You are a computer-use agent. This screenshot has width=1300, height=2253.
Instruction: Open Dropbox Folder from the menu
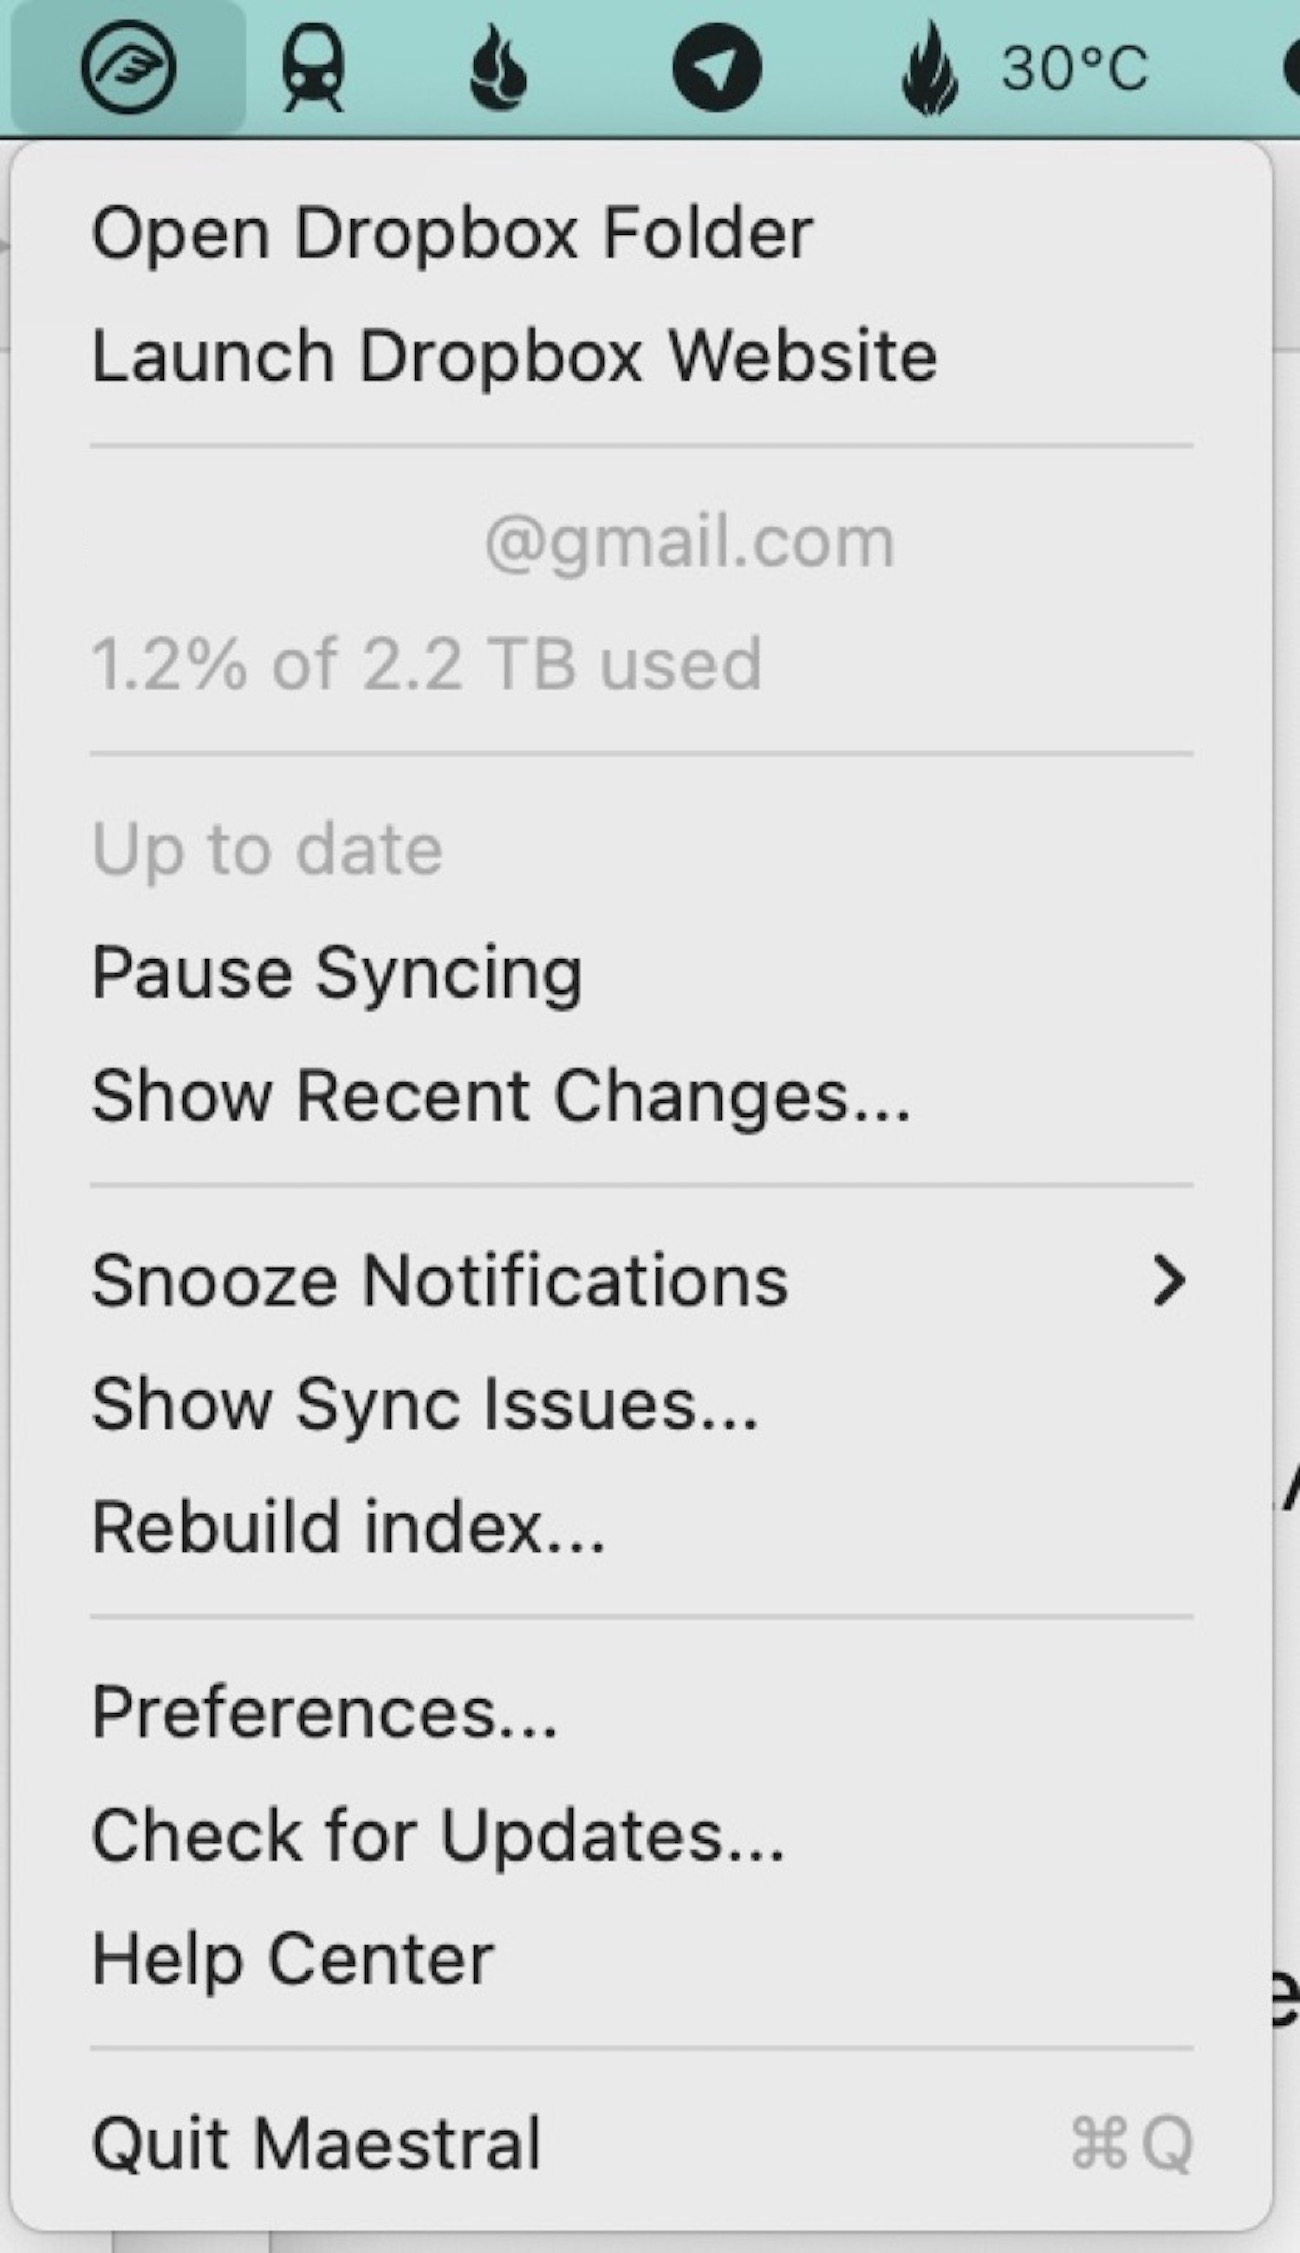[452, 234]
